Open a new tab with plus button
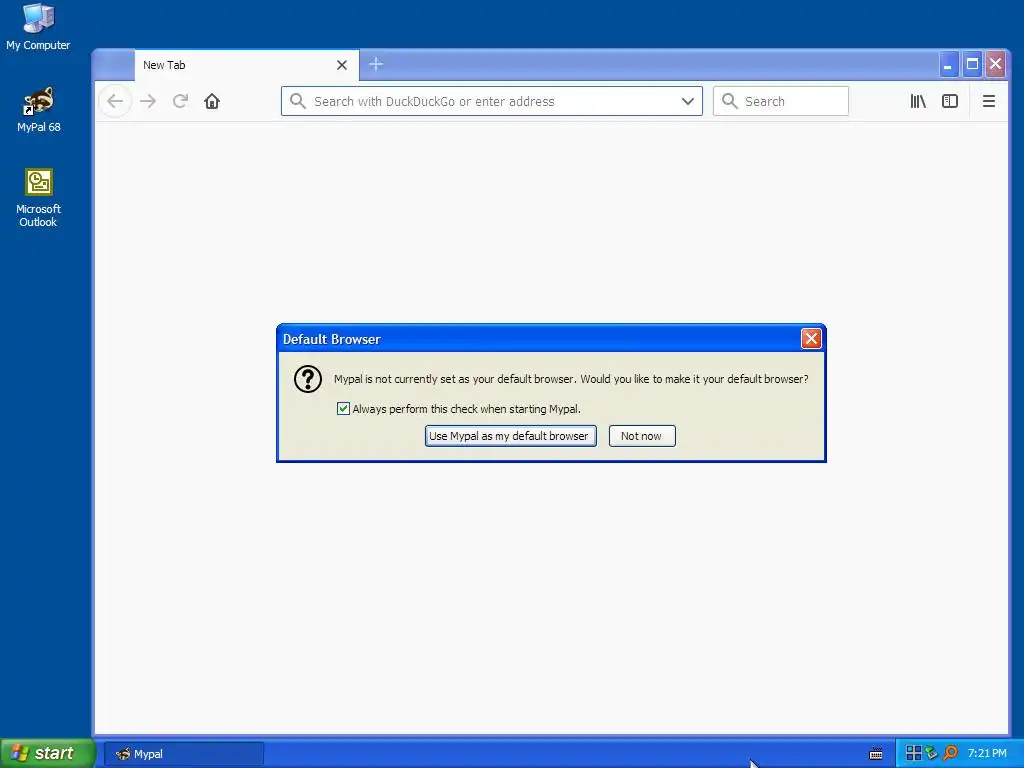This screenshot has width=1024, height=768. (376, 64)
